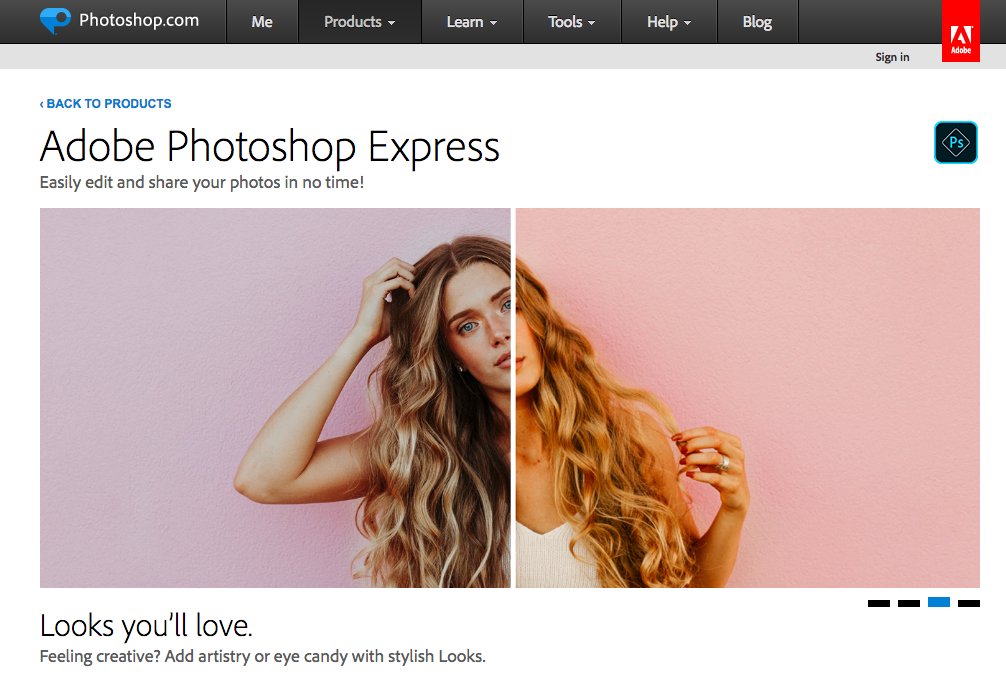Click the Photoshop.com site name
This screenshot has height=679, width=1006.
(x=139, y=20)
